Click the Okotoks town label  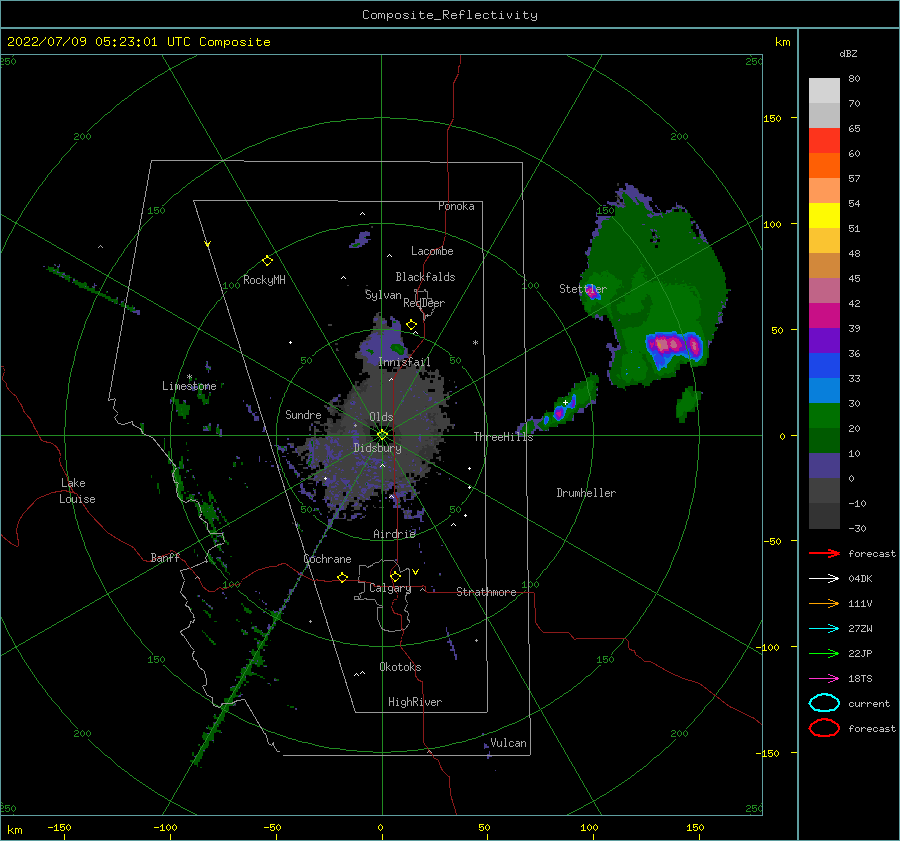400,667
